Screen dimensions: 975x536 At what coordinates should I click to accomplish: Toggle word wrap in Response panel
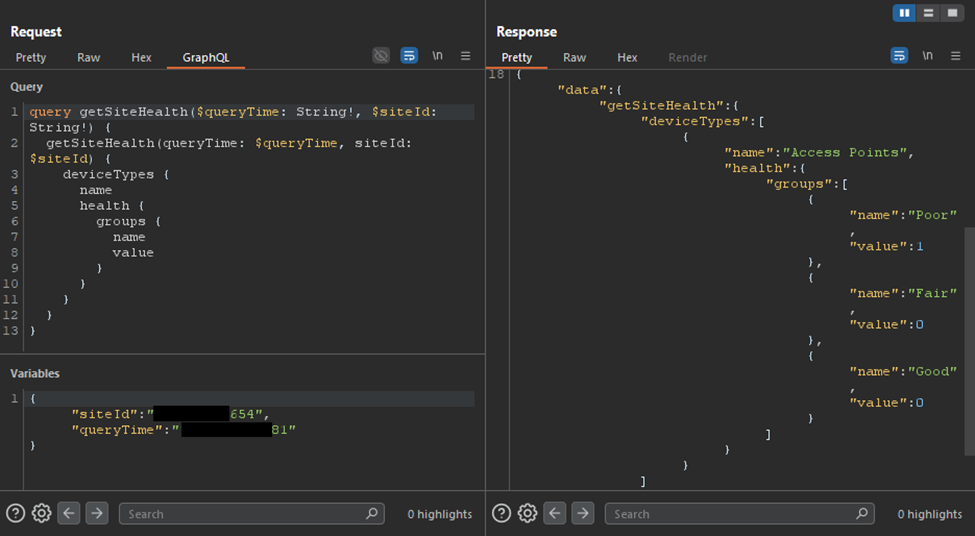[899, 55]
